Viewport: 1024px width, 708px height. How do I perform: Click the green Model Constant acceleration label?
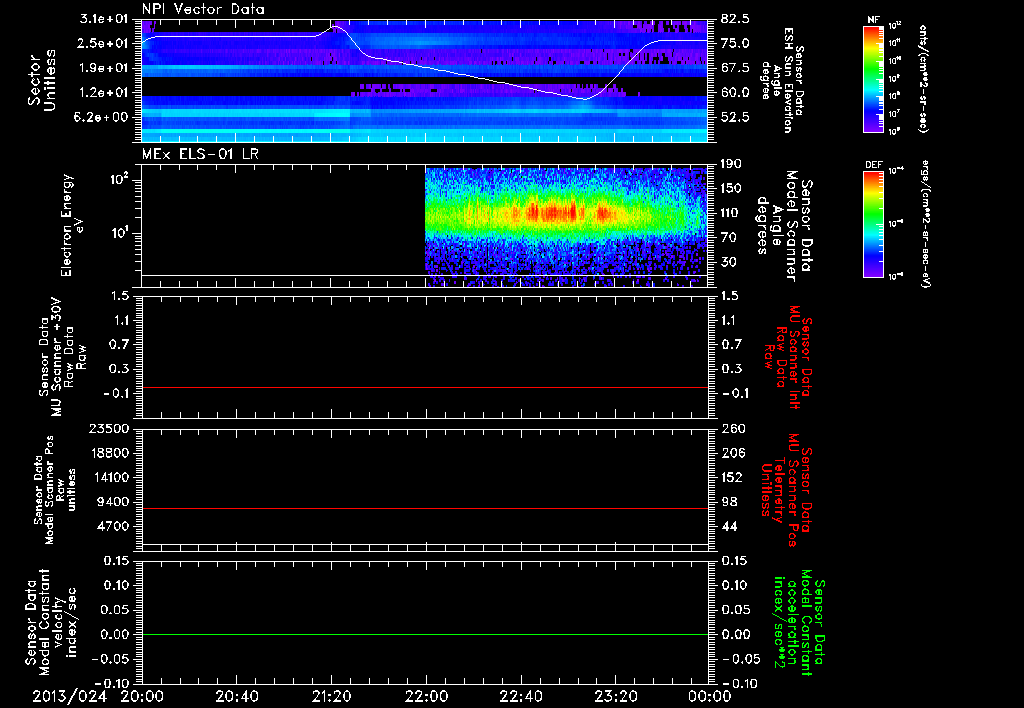801,623
